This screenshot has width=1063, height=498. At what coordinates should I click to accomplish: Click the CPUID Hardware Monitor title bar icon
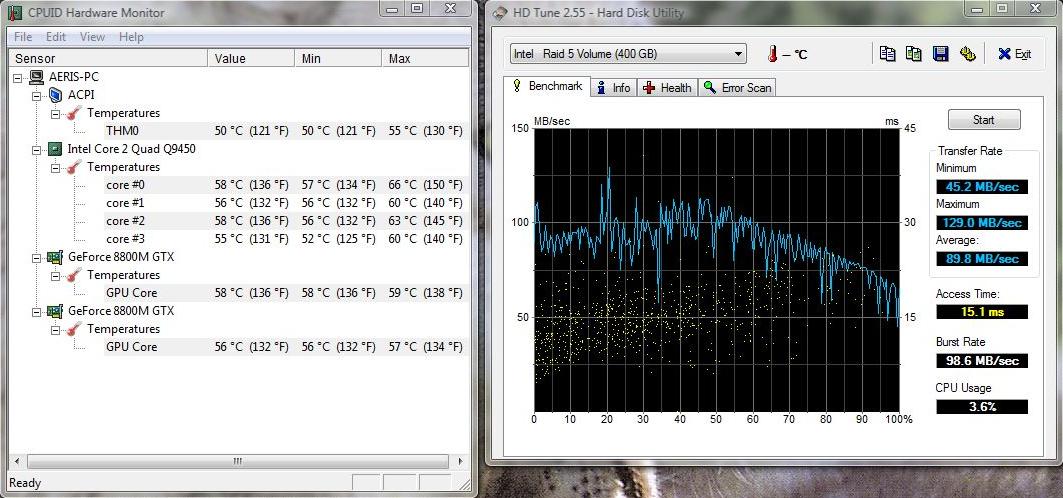14,12
